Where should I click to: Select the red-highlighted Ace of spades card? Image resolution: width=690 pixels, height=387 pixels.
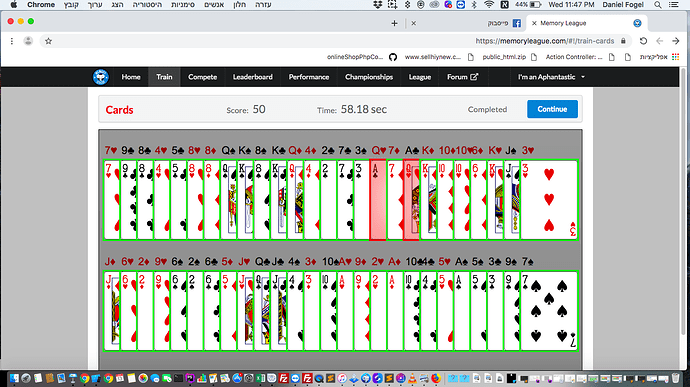pyautogui.click(x=378, y=200)
